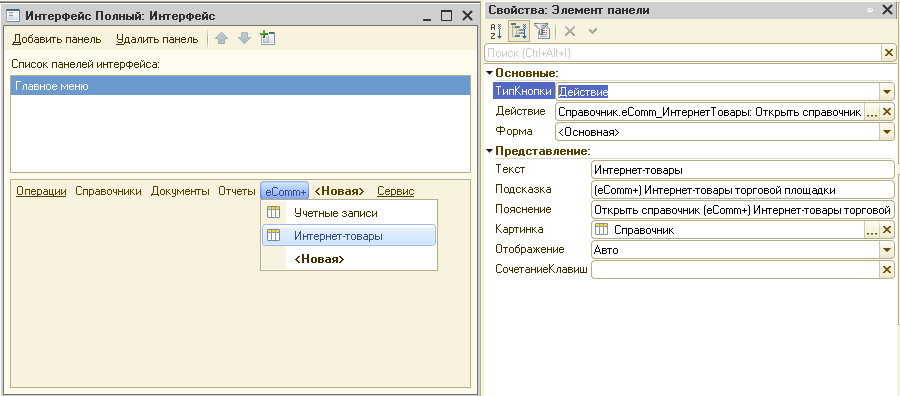Click <Новая> entry inside eComm+ submenu
The height and width of the screenshot is (396, 900).
coord(349,259)
